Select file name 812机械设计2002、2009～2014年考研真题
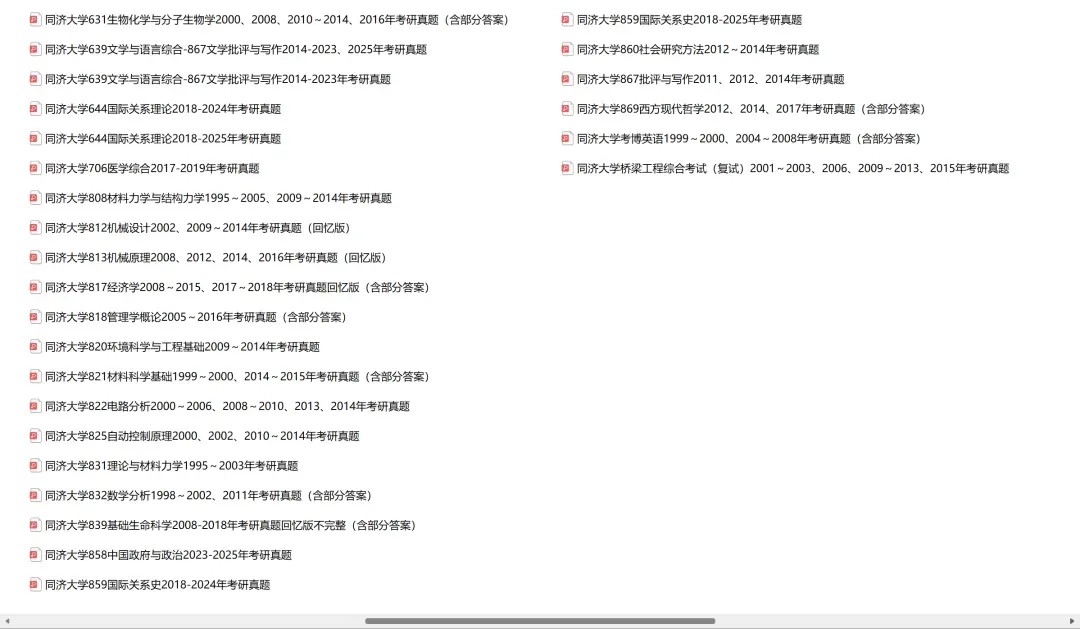This screenshot has width=1080, height=629. (x=198, y=228)
